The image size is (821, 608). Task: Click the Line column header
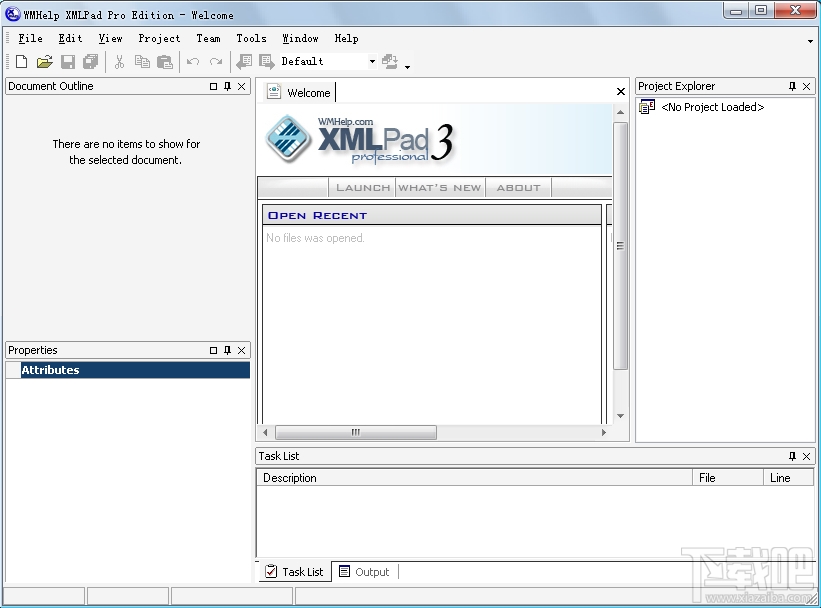tap(789, 478)
